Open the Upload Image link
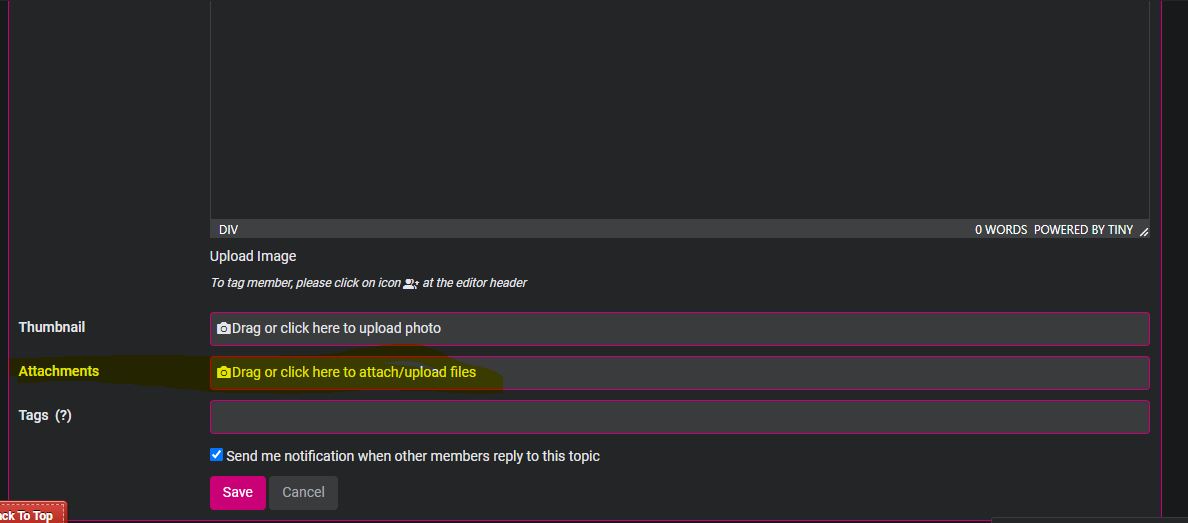This screenshot has height=523, width=1188. (x=253, y=256)
